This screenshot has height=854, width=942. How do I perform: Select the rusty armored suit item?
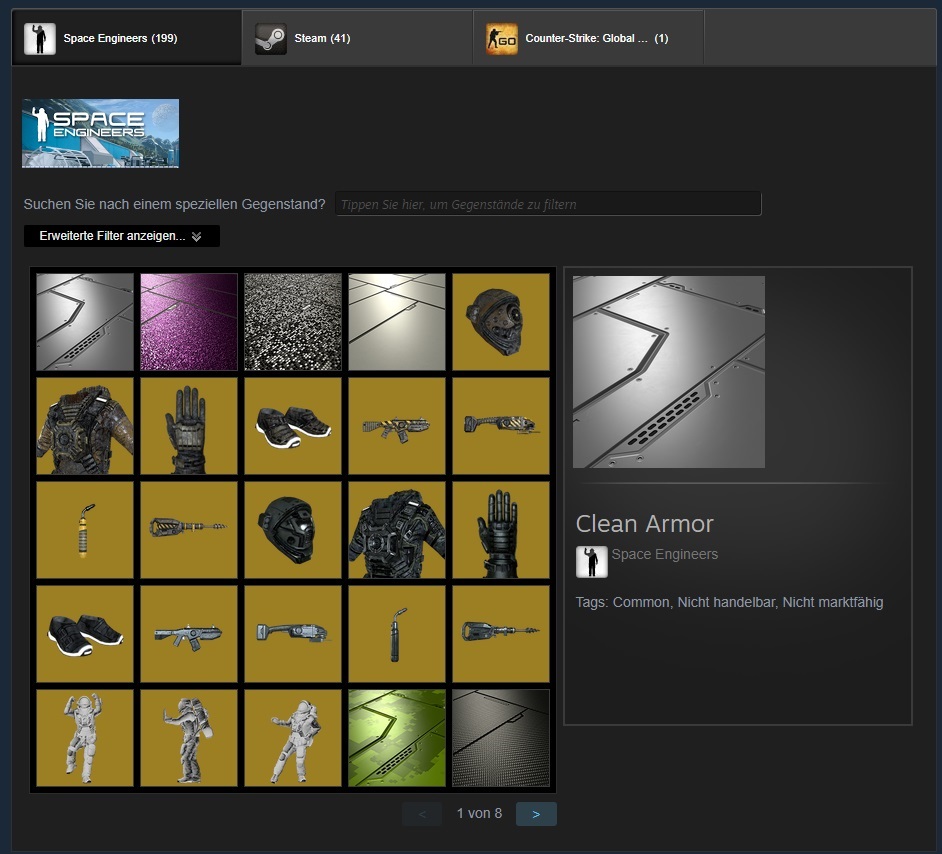85,426
